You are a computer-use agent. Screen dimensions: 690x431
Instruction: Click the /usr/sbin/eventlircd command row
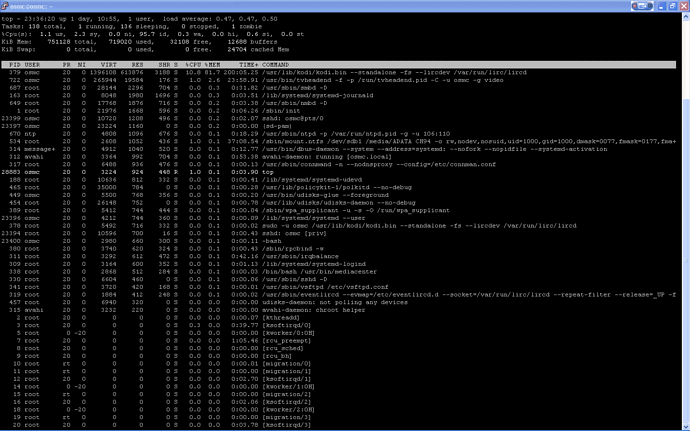338,295
